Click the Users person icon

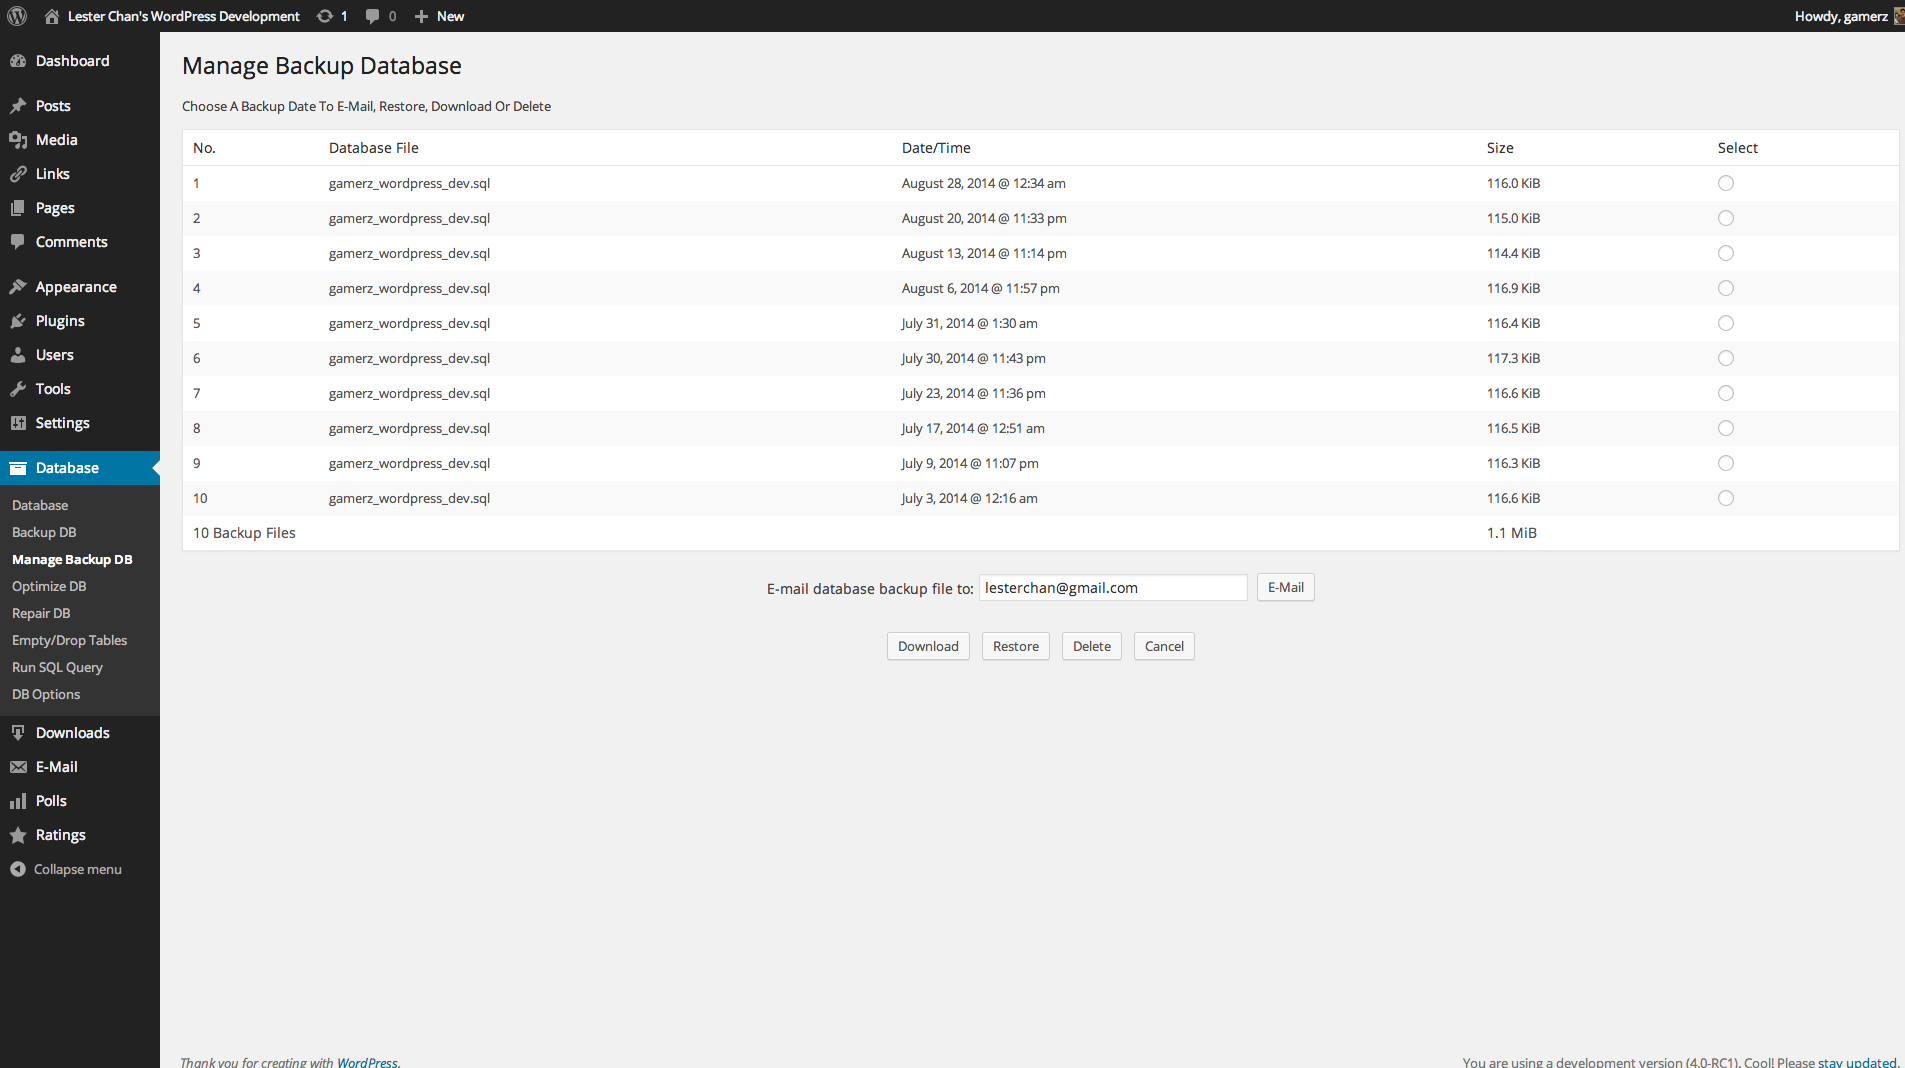point(18,355)
